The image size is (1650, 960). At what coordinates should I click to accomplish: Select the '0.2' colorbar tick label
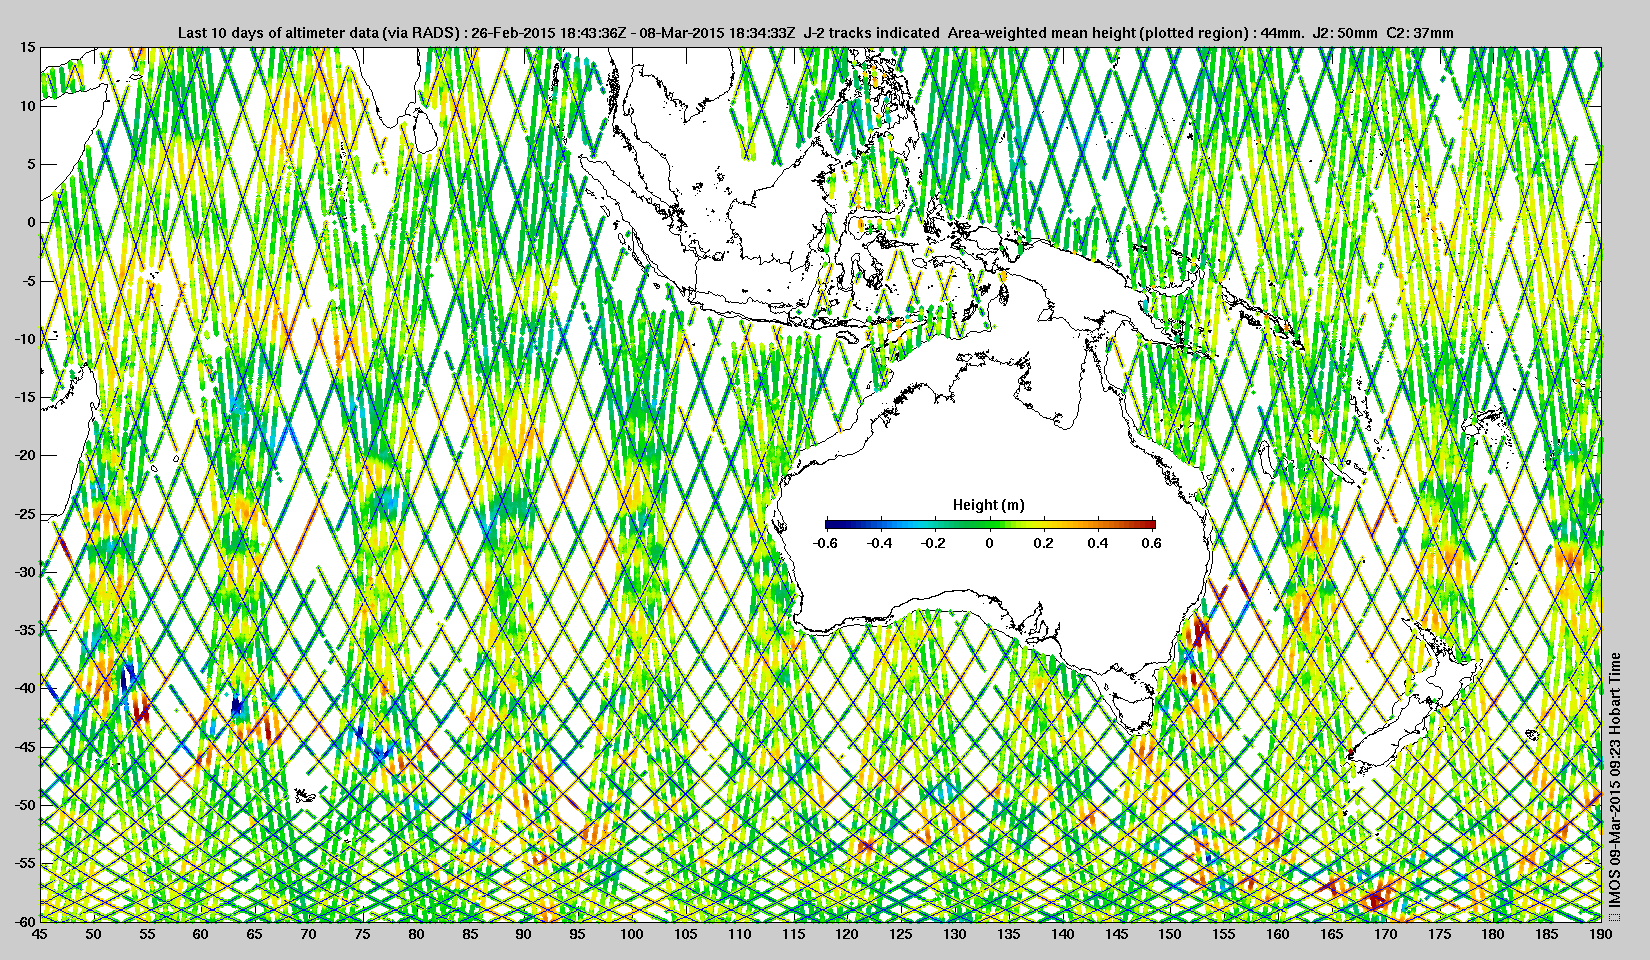pos(1043,543)
